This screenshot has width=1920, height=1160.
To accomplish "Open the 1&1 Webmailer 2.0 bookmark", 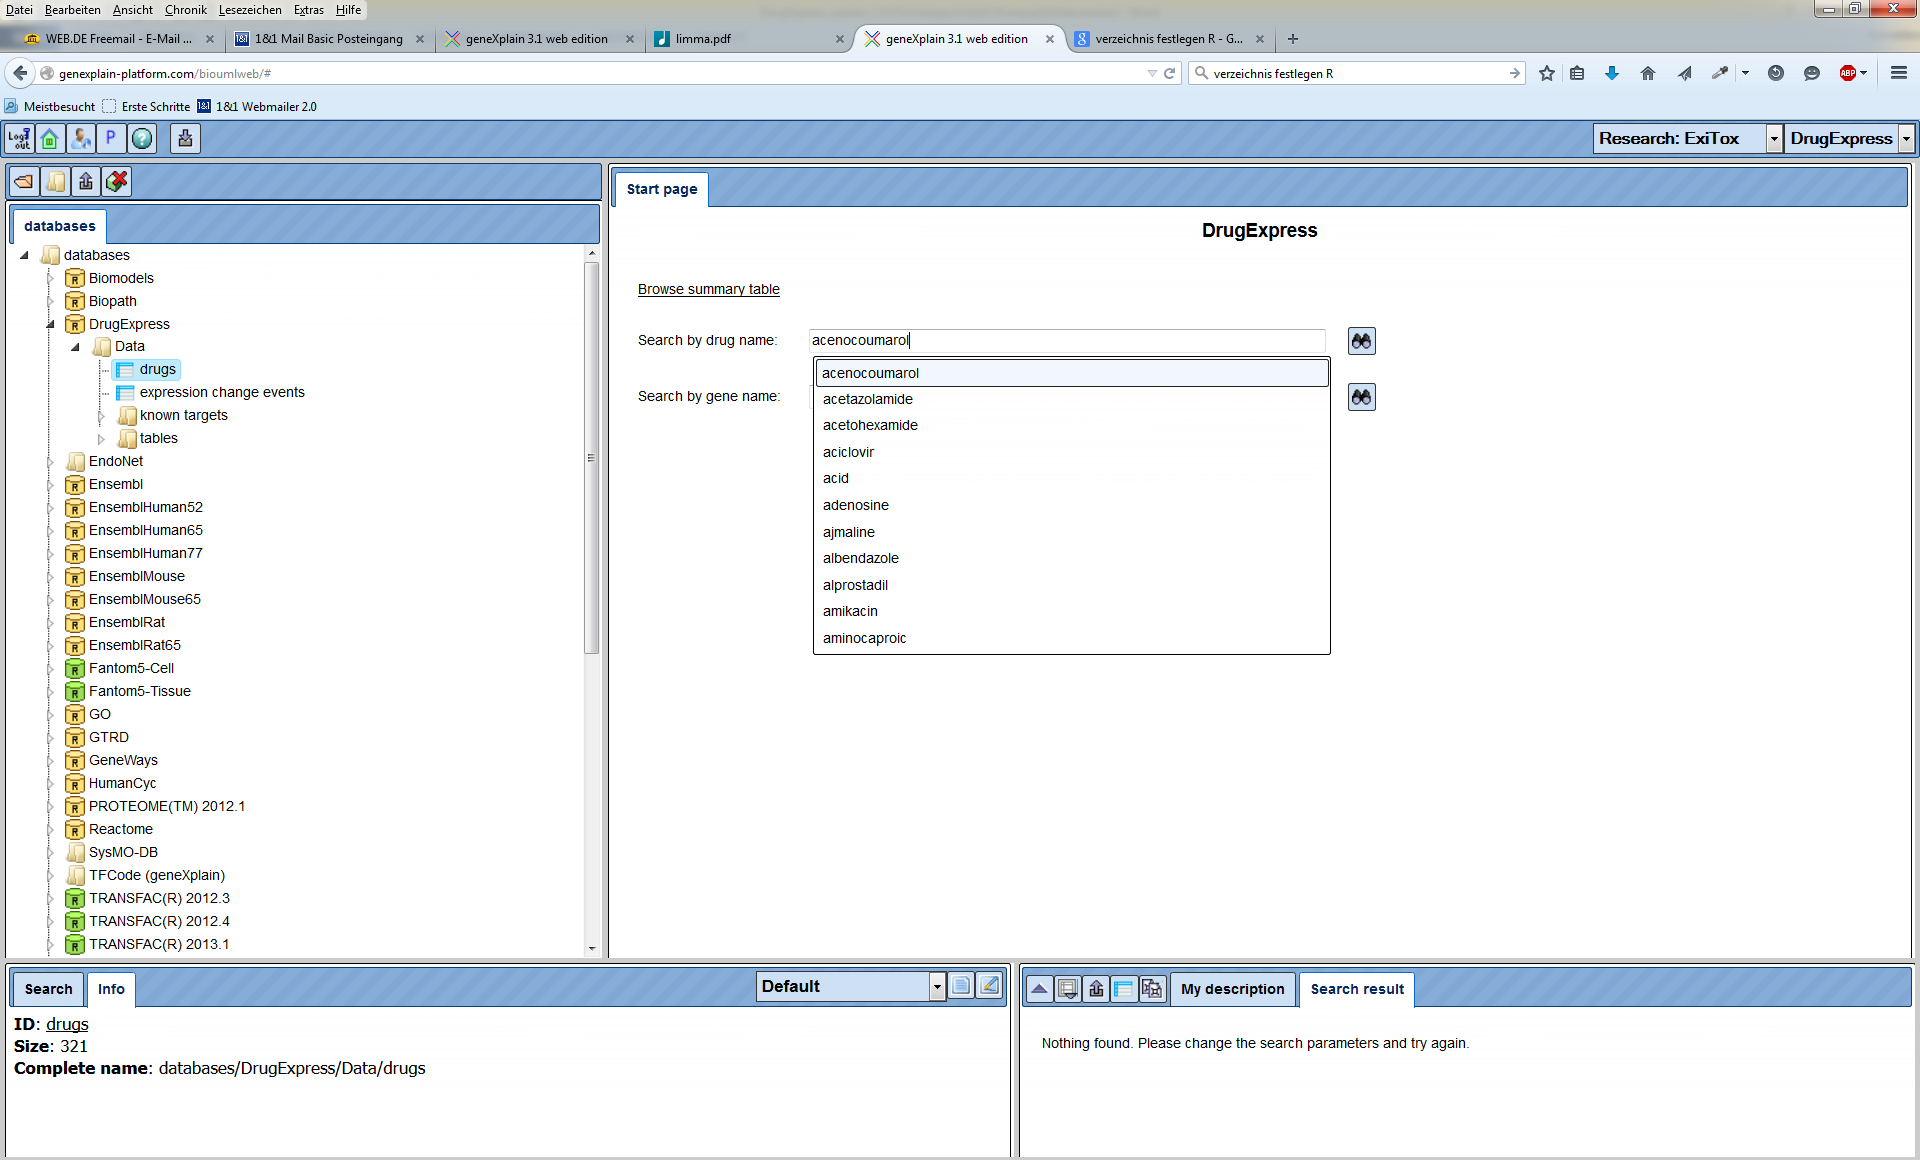I will (257, 107).
